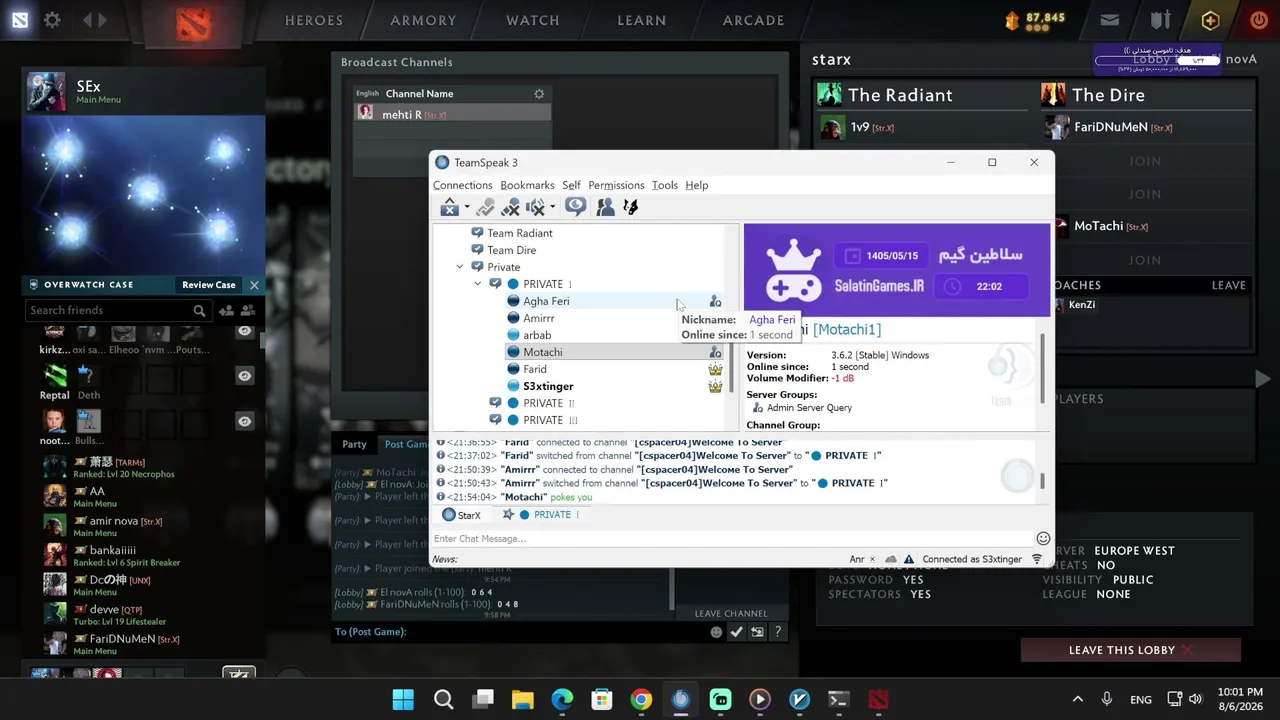Screen dimensions: 1280x720
Task: Open Connections menu in TeamSpeak
Action: point(462,185)
